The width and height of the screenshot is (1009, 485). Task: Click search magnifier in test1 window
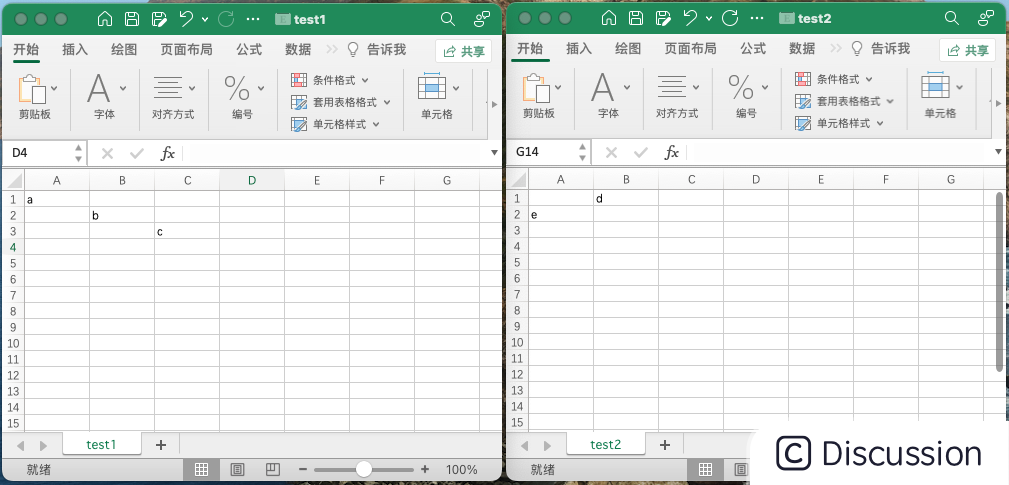point(448,19)
